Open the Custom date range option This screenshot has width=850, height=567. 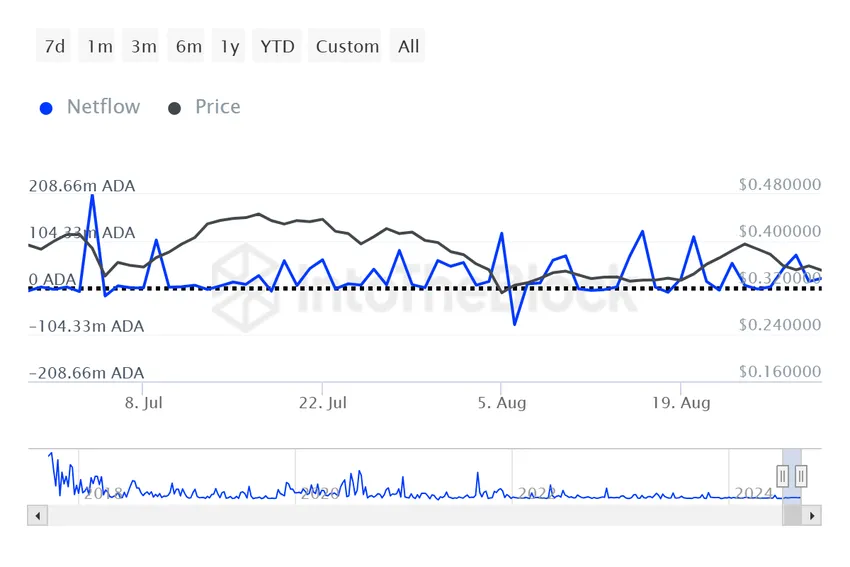coord(347,46)
